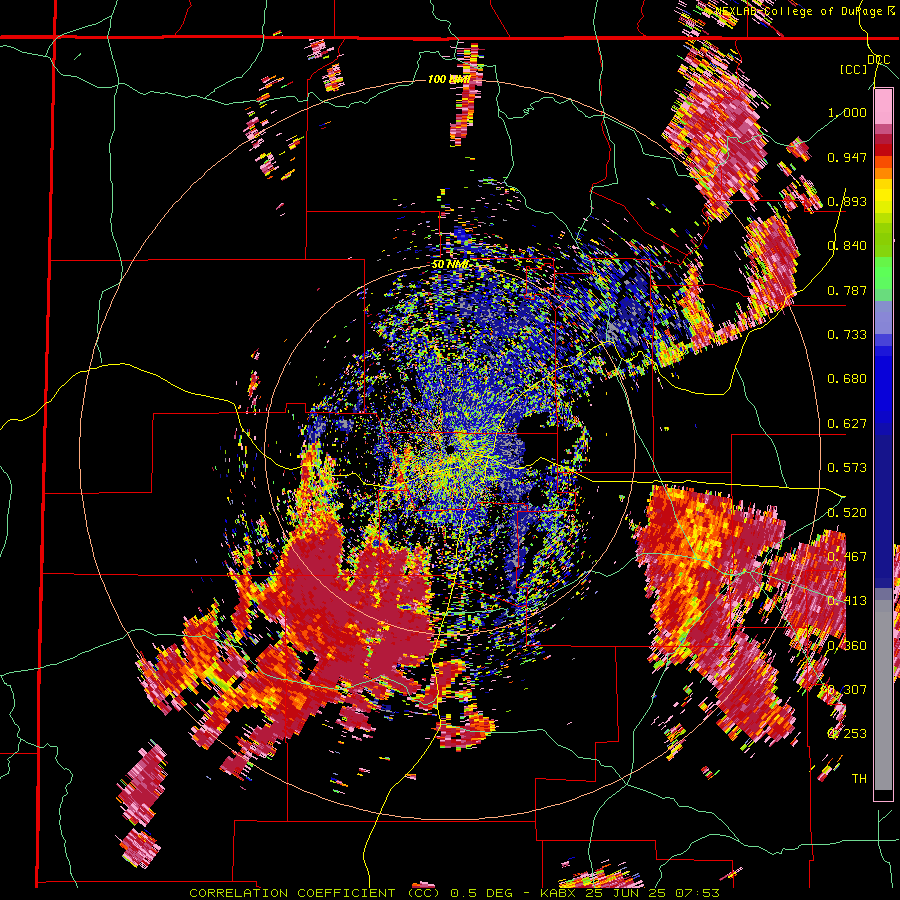Select the orange segment of the color bar

click(883, 173)
